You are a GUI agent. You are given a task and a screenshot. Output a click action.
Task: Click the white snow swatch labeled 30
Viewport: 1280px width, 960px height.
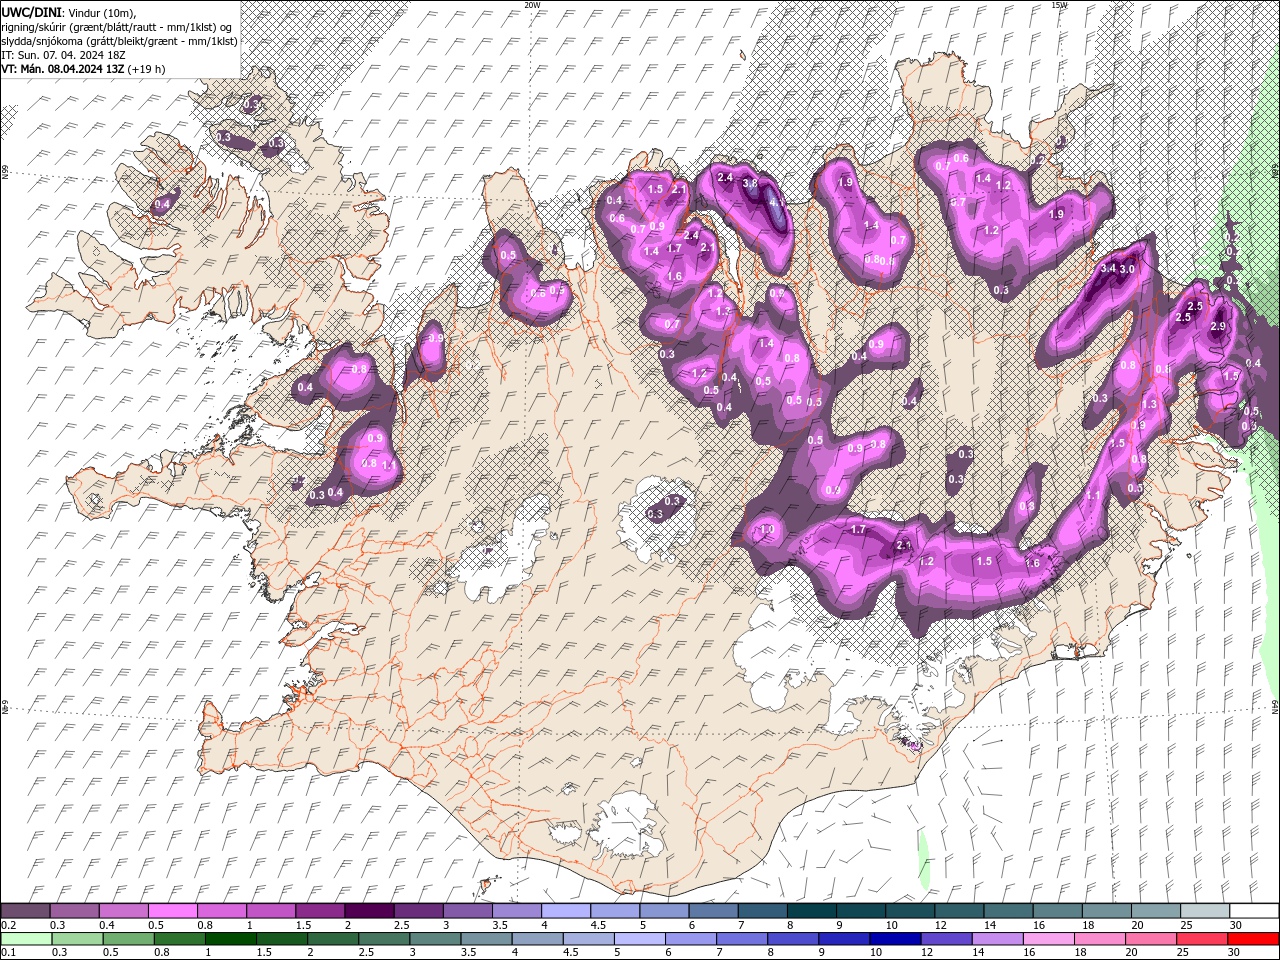(1253, 911)
